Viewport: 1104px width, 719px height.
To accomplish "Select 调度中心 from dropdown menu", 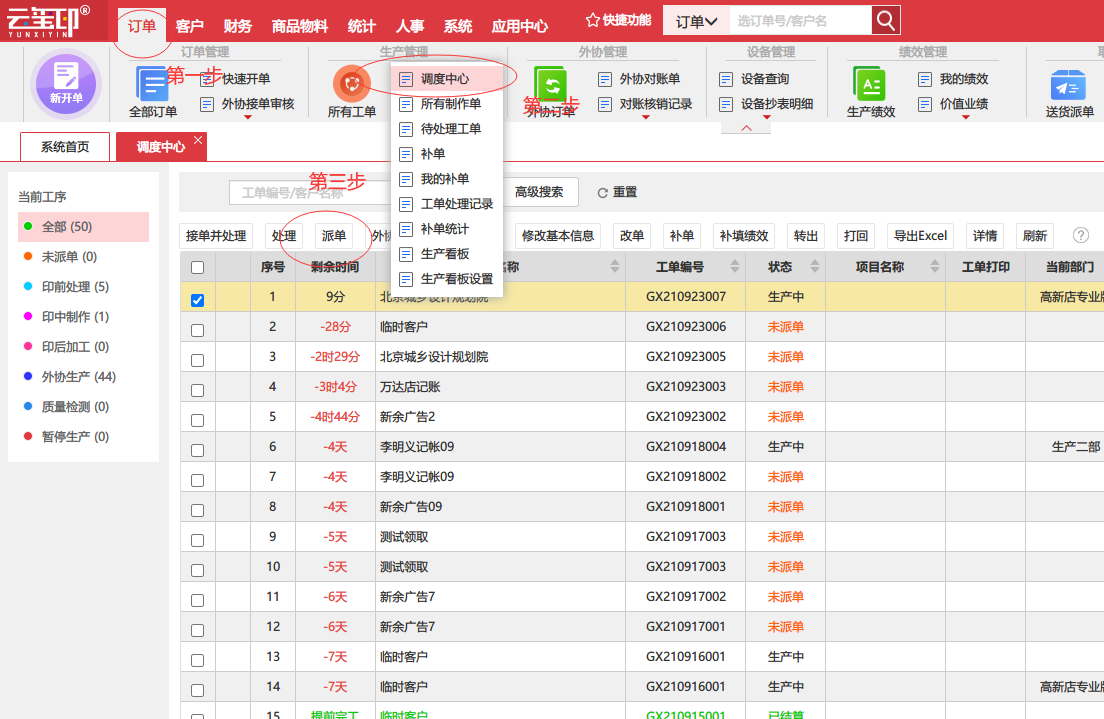I will (447, 79).
